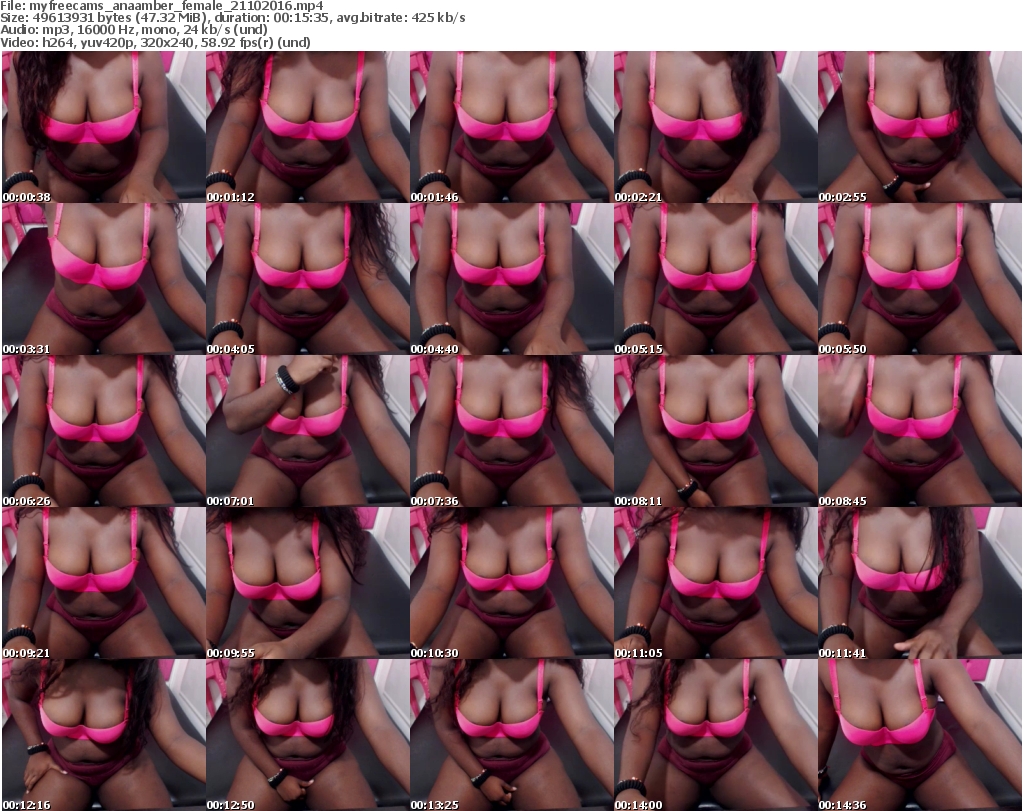Select the thumbnail timestamped 00:00:38
This screenshot has width=1024, height=811.
coord(104,127)
